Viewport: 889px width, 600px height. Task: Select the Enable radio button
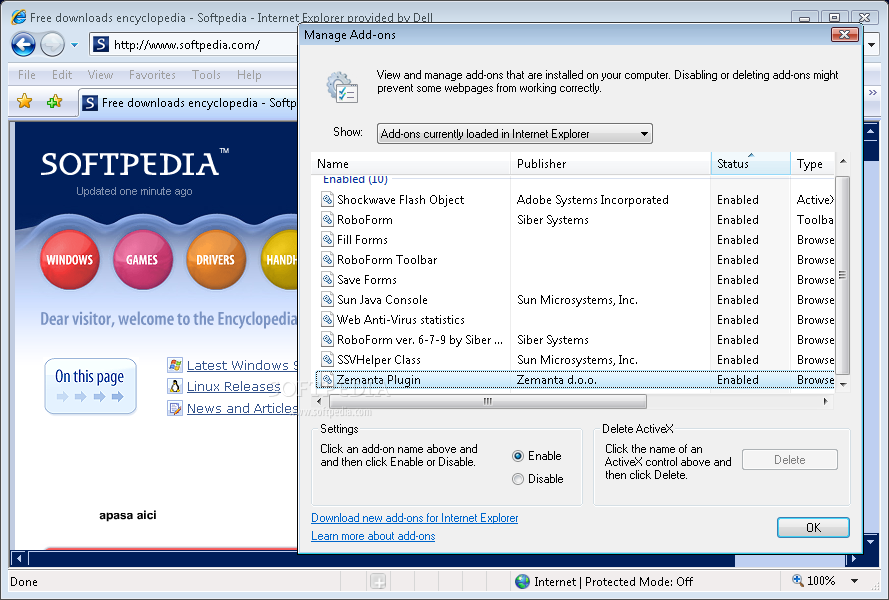pos(518,456)
